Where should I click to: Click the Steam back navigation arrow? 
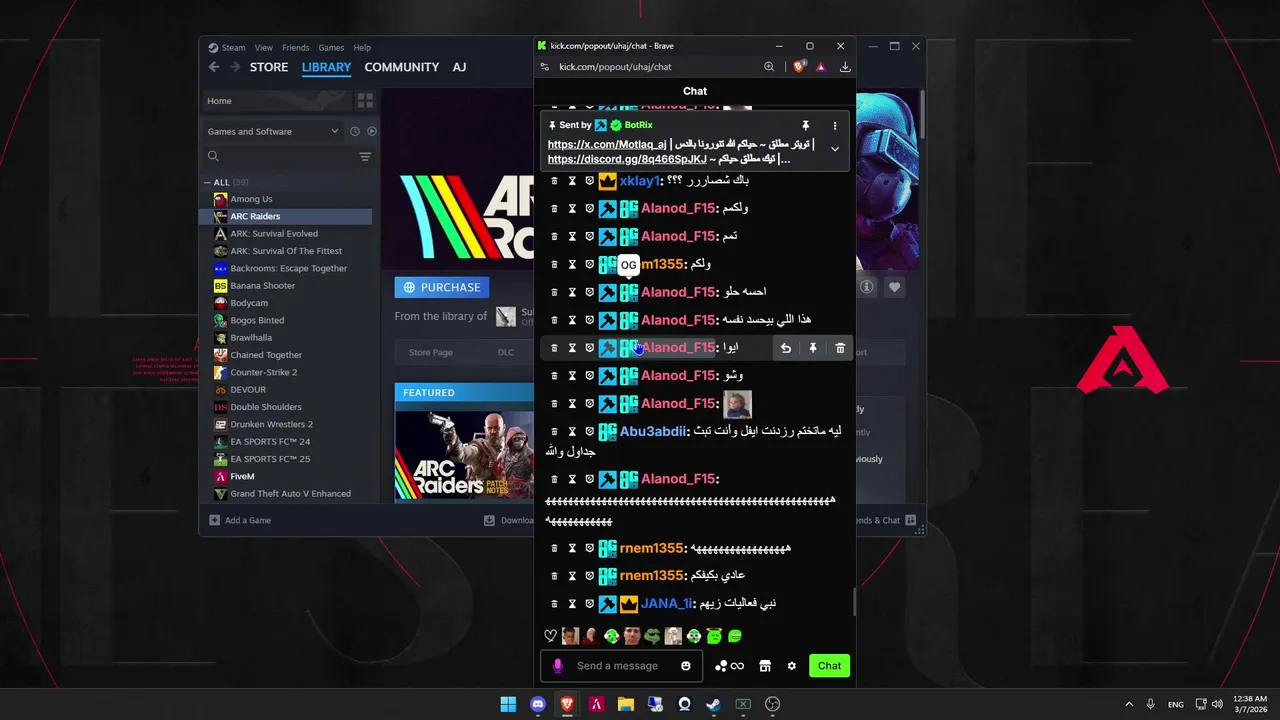[214, 67]
